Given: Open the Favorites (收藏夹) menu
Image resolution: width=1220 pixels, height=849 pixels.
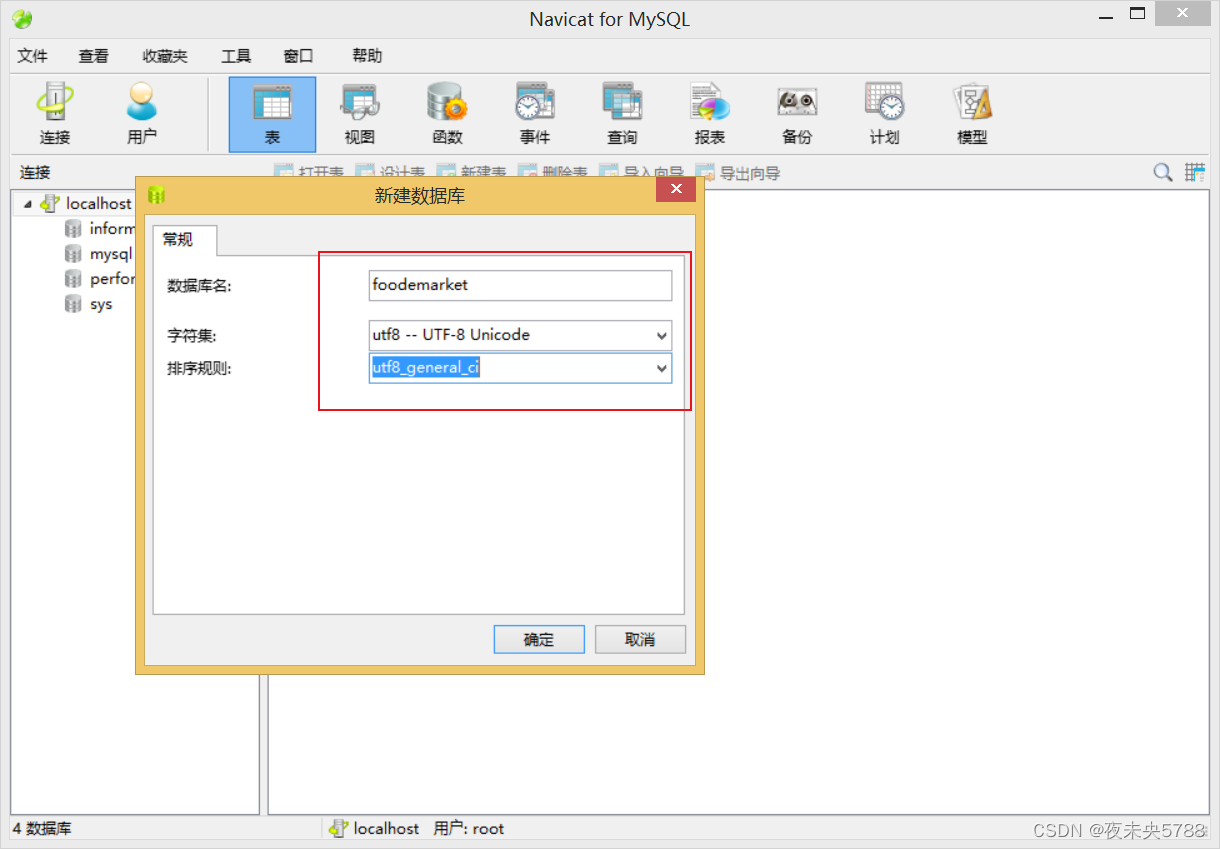Looking at the screenshot, I should [165, 56].
